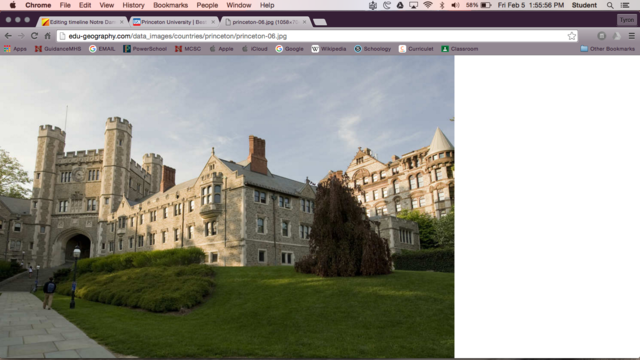Image resolution: width=640 pixels, height=360 pixels.
Task: Open the iCloud bookmark
Action: pos(254,49)
